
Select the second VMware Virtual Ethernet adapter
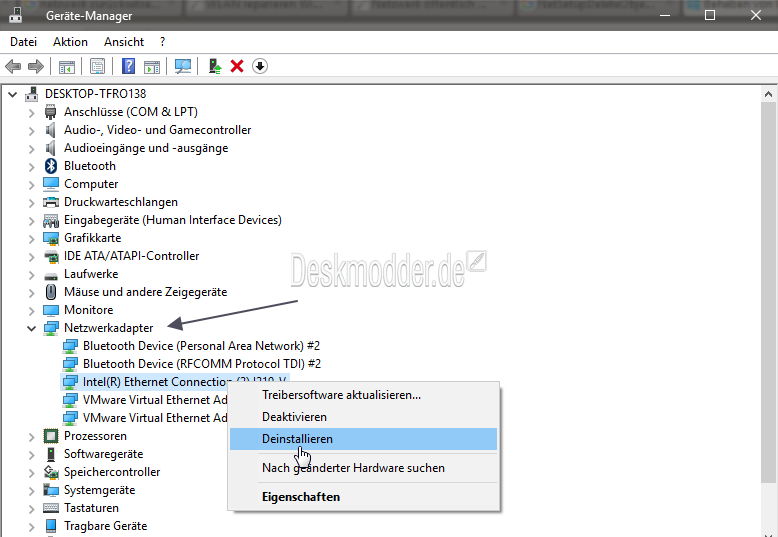[x=155, y=418]
